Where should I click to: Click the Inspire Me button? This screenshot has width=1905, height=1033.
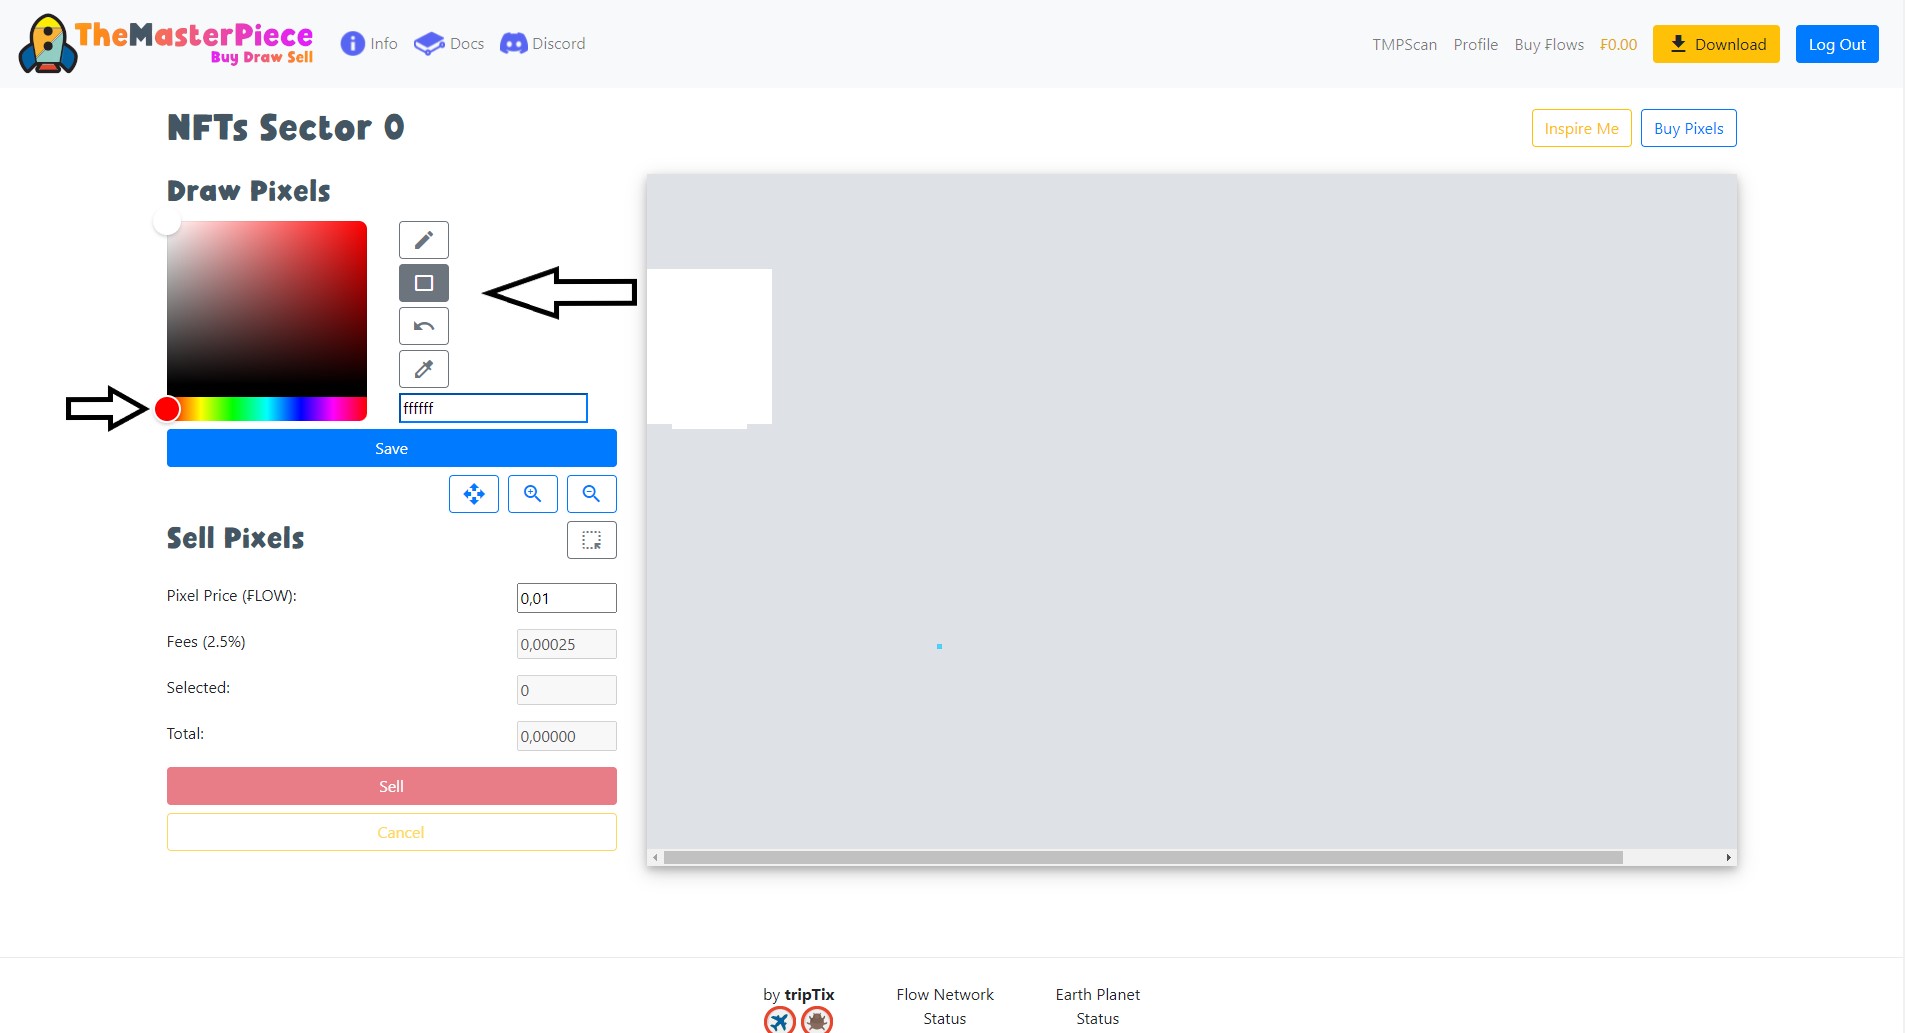tap(1581, 128)
